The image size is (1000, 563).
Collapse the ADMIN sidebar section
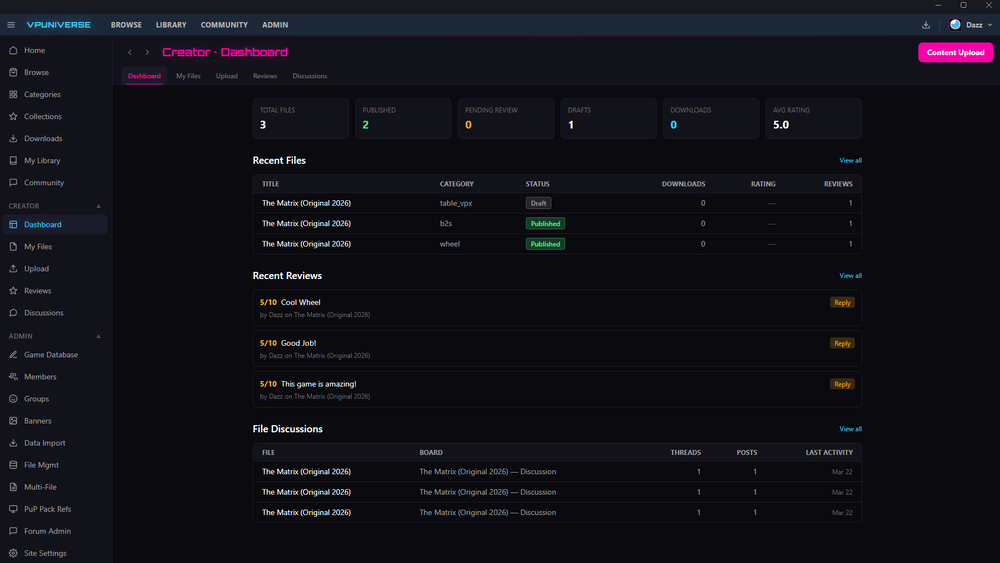(x=98, y=336)
